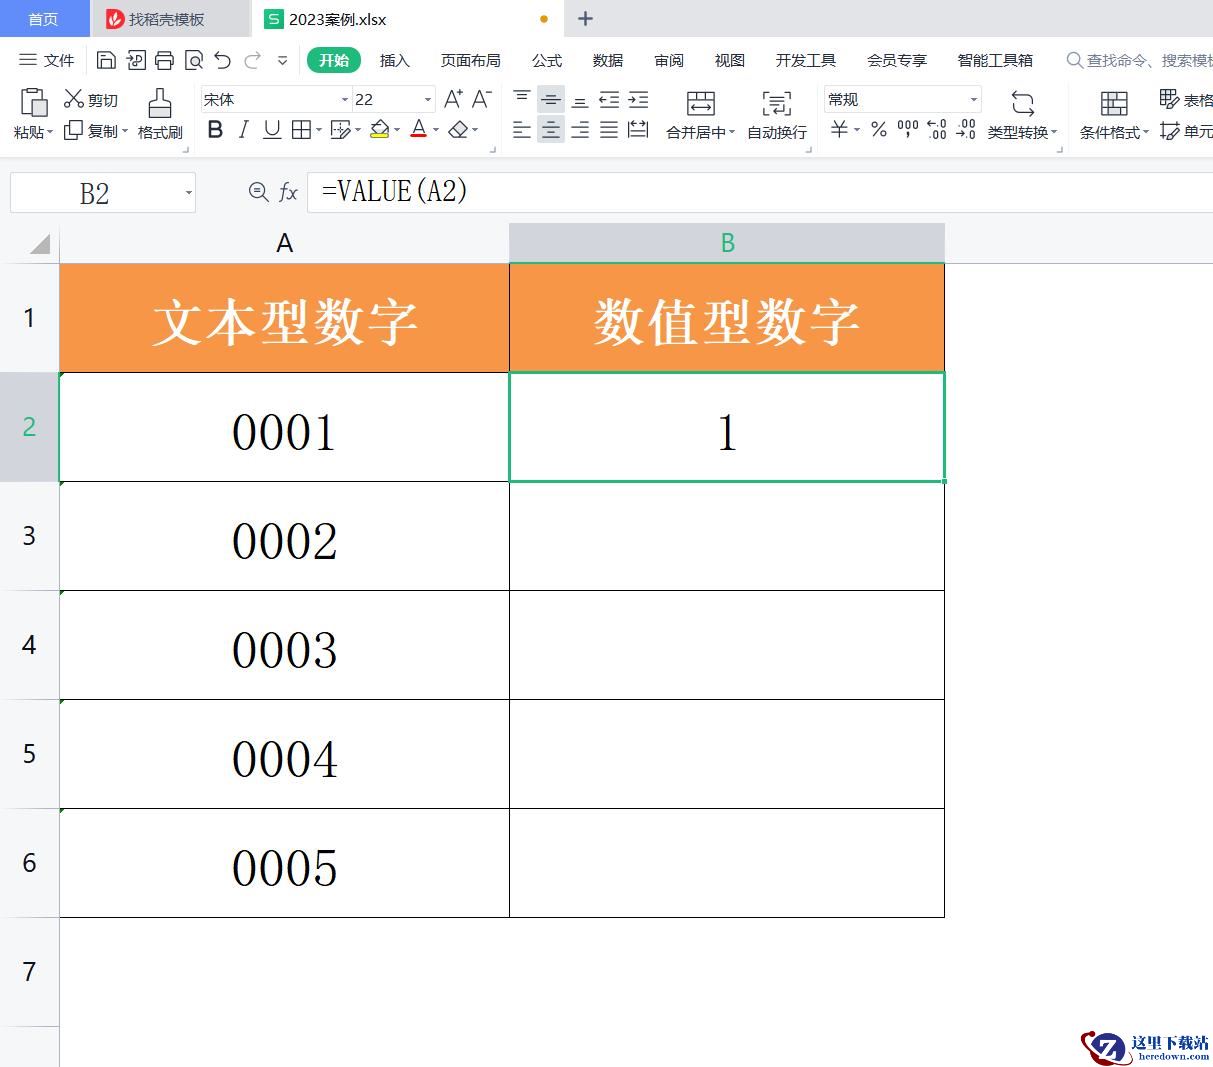Toggle middle vertical alignment
The image size is (1213, 1067).
click(551, 99)
